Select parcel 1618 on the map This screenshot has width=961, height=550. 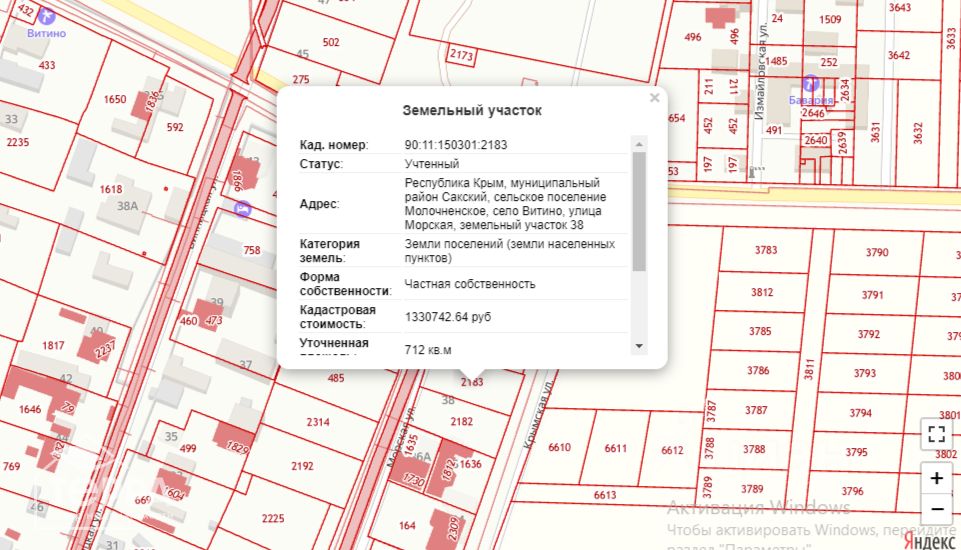(x=111, y=189)
